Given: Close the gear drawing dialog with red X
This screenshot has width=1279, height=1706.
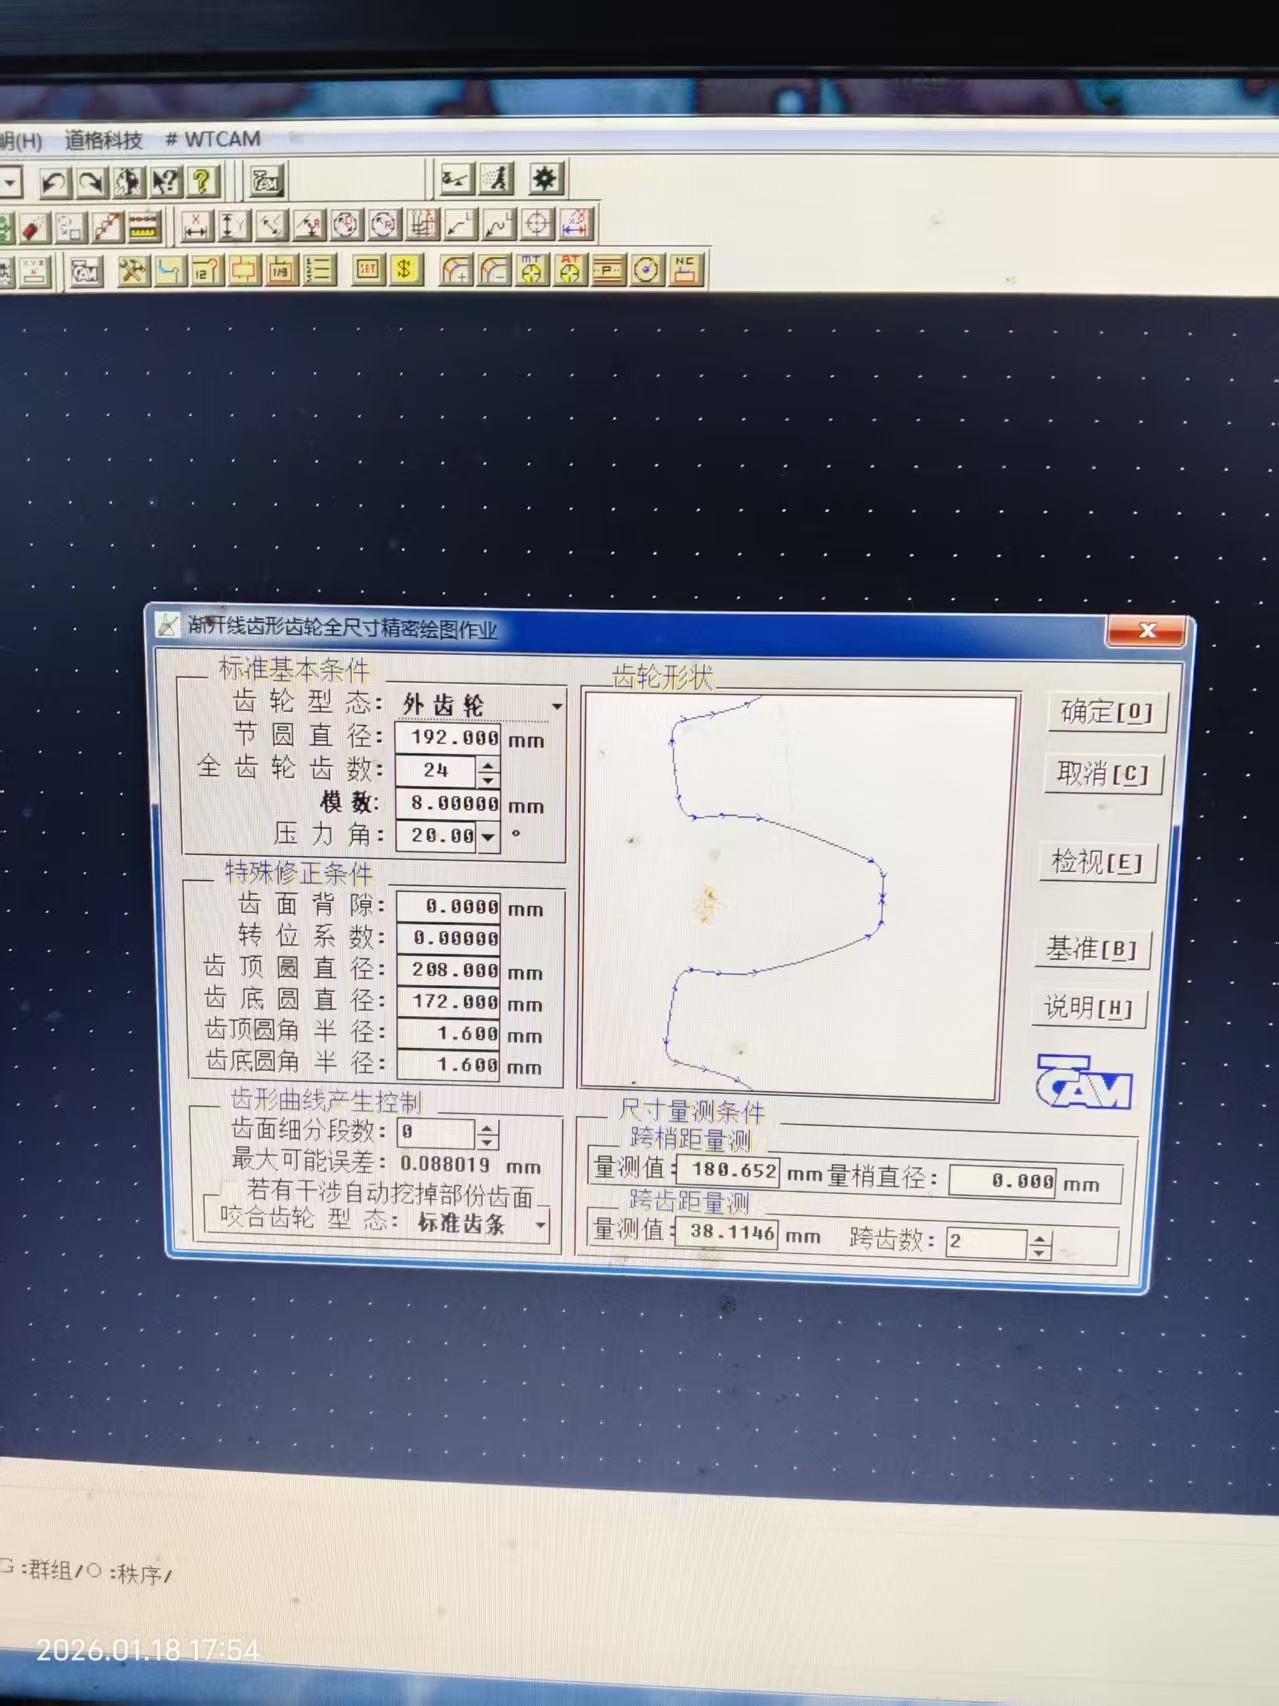Looking at the screenshot, I should pyautogui.click(x=1146, y=631).
